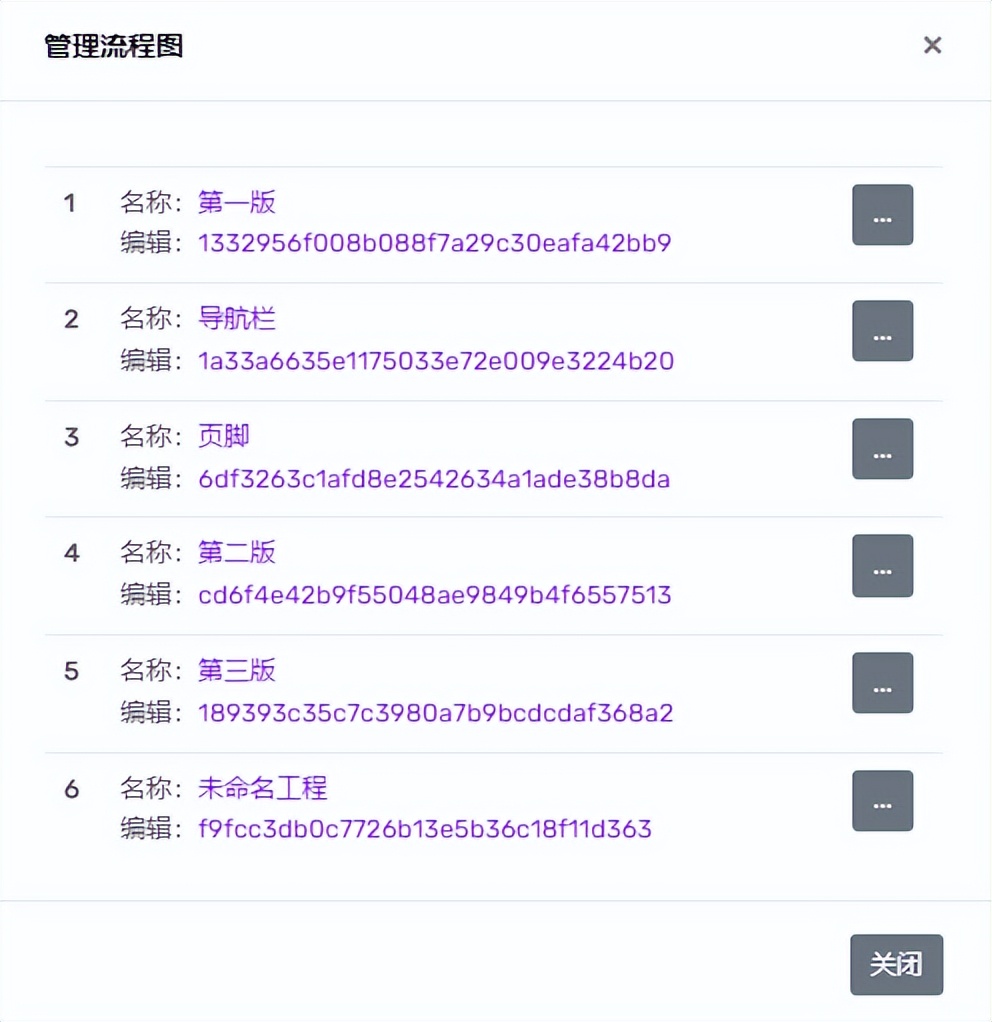Click the edit hash link for 页脚
This screenshot has width=992, height=1022.
(433, 478)
